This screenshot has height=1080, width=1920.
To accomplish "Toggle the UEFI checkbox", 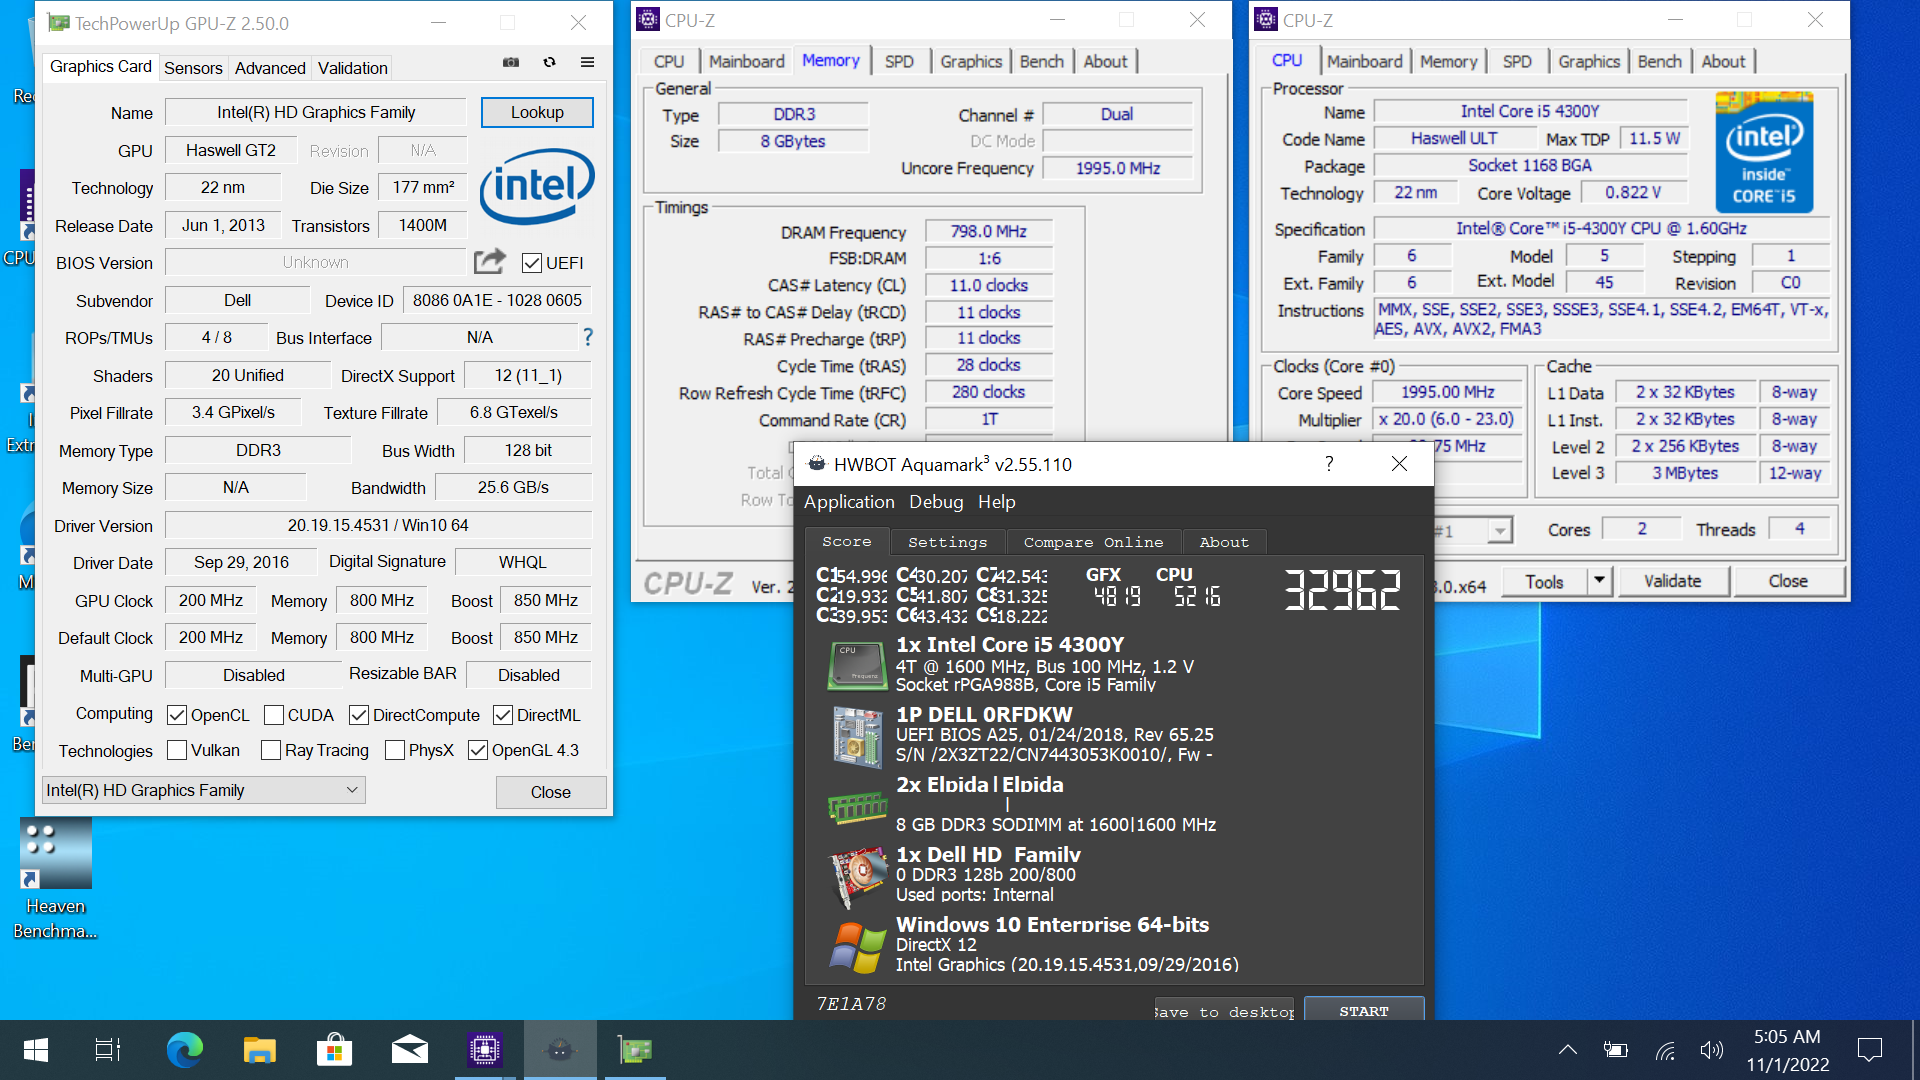I will (x=532, y=263).
